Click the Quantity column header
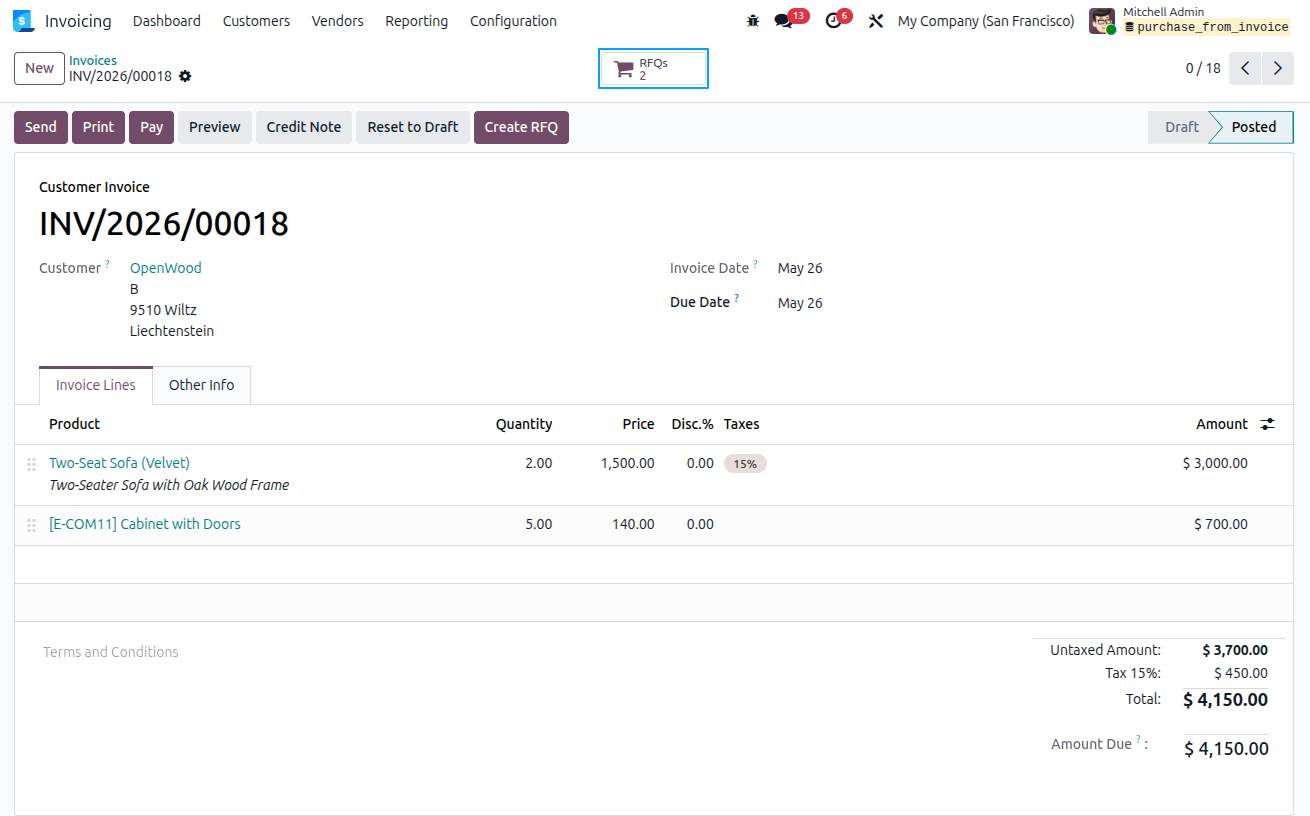This screenshot has width=1310, height=816. point(524,424)
